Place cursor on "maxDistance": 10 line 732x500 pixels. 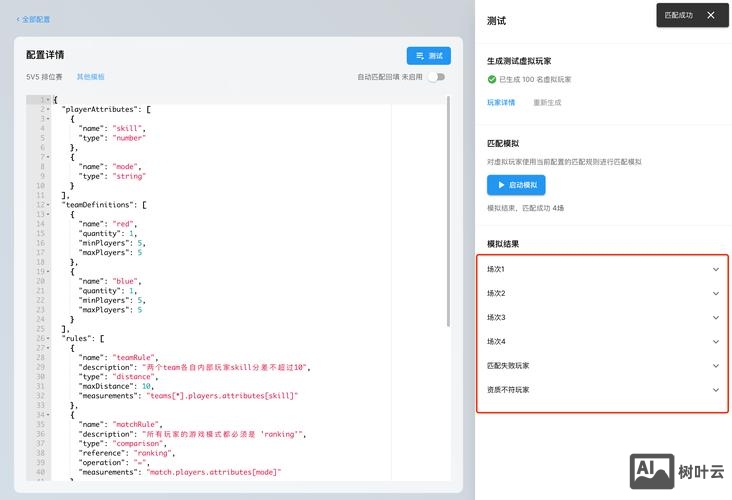point(116,386)
